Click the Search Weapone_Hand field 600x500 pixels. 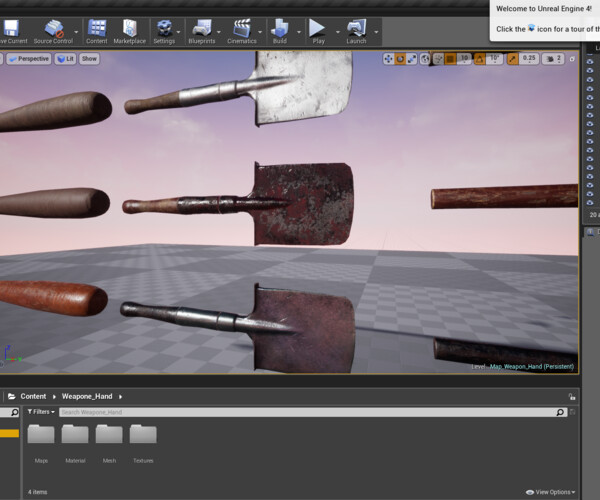pyautogui.click(x=307, y=412)
